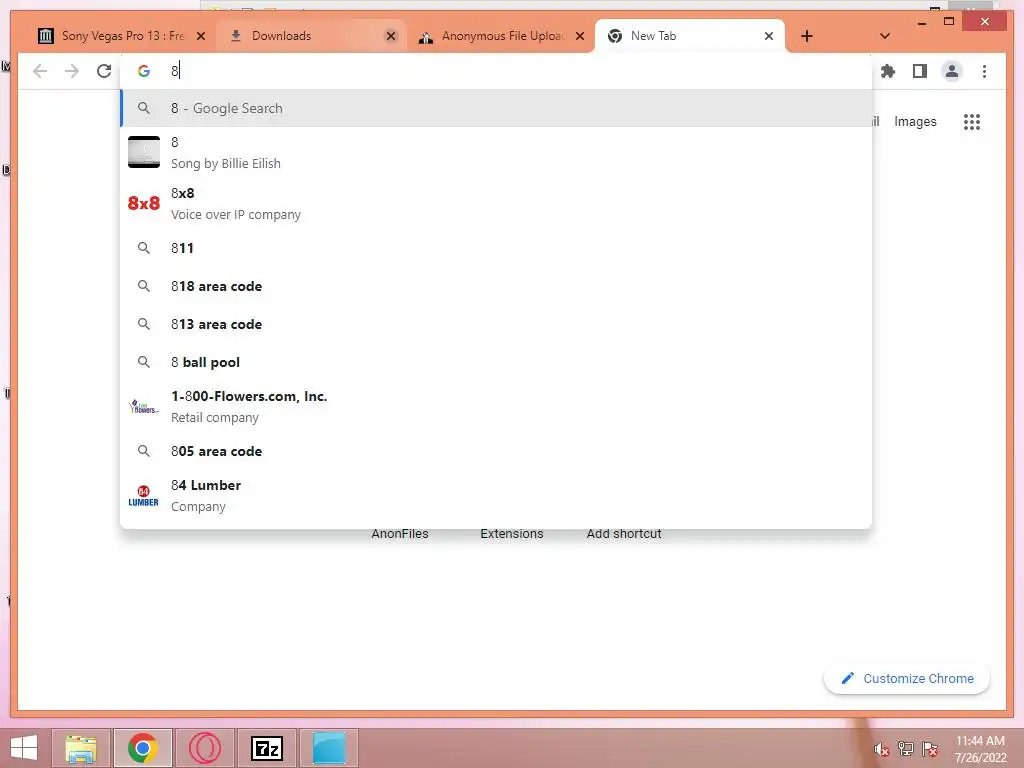Choose the '1-800-Flowers.com, Inc.' suggestion

click(496, 406)
